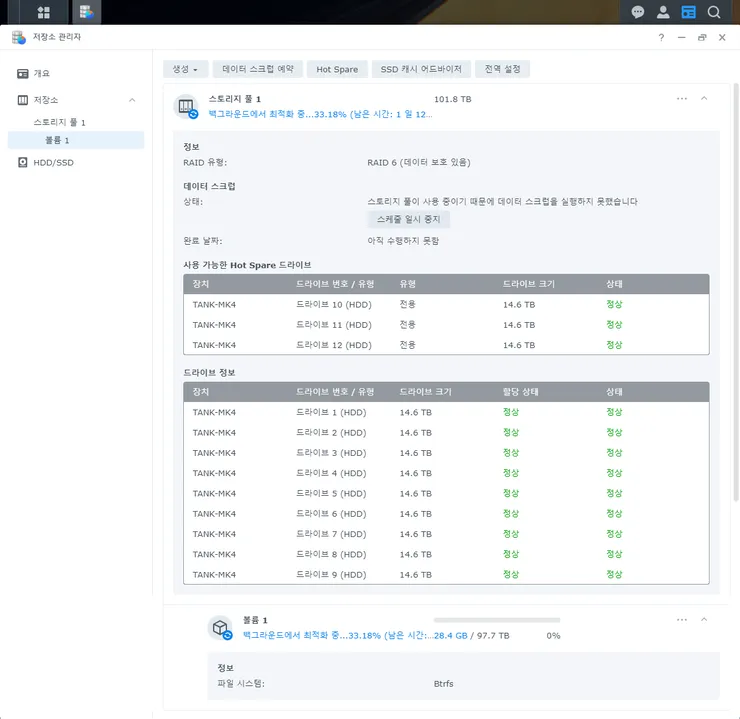Screen dimensions: 740x719
Task: Click the 유형 header in Hot Spare table
Action: pyautogui.click(x=408, y=284)
